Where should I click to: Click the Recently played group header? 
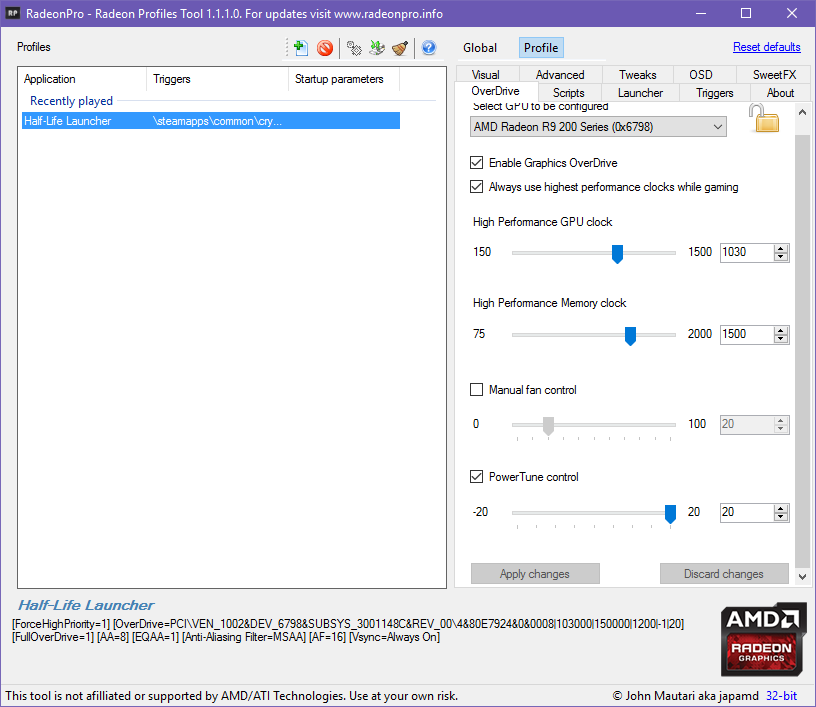71,101
